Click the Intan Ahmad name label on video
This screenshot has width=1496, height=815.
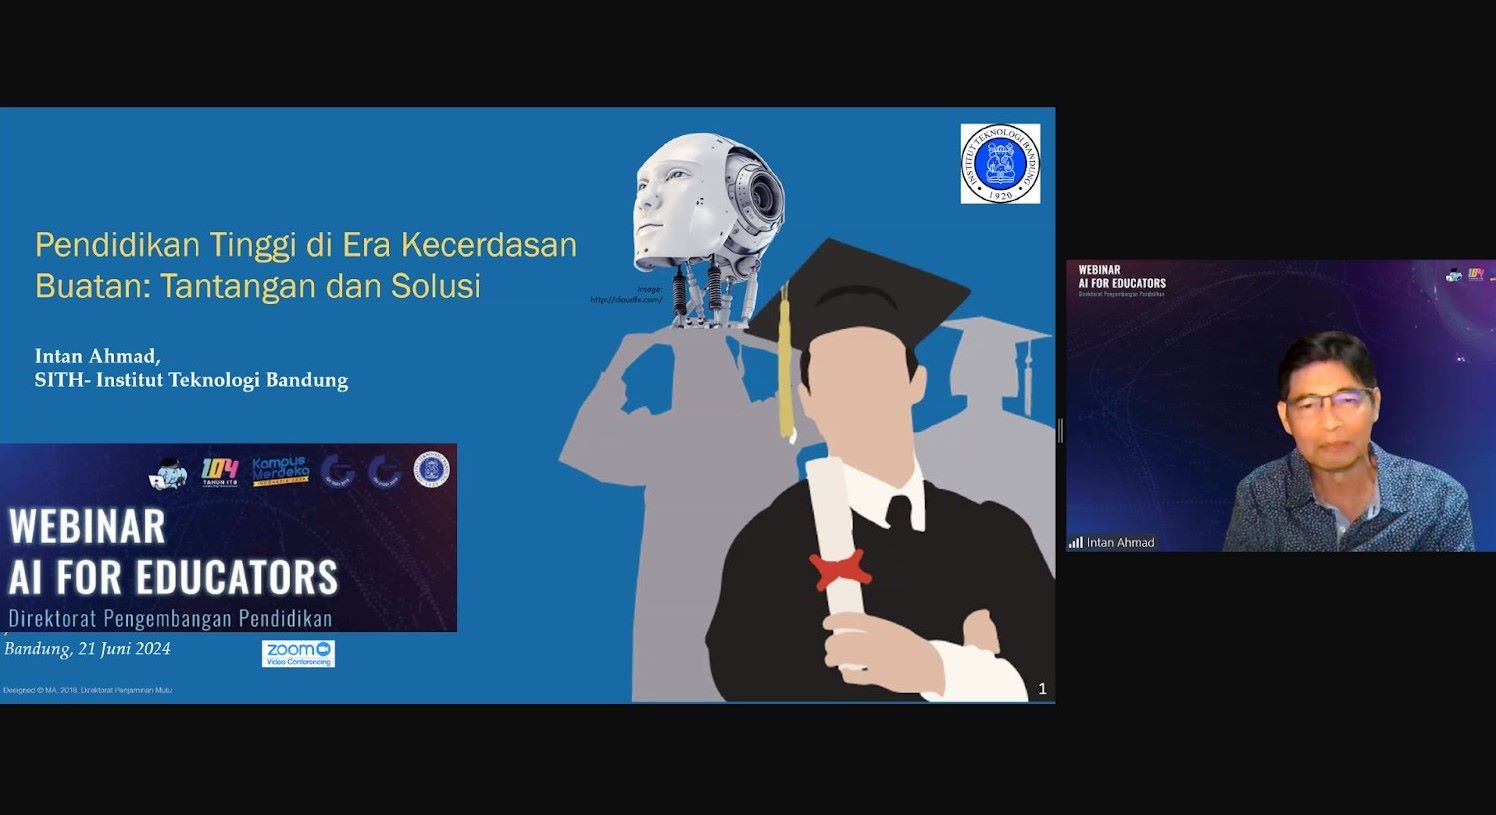pos(1120,542)
